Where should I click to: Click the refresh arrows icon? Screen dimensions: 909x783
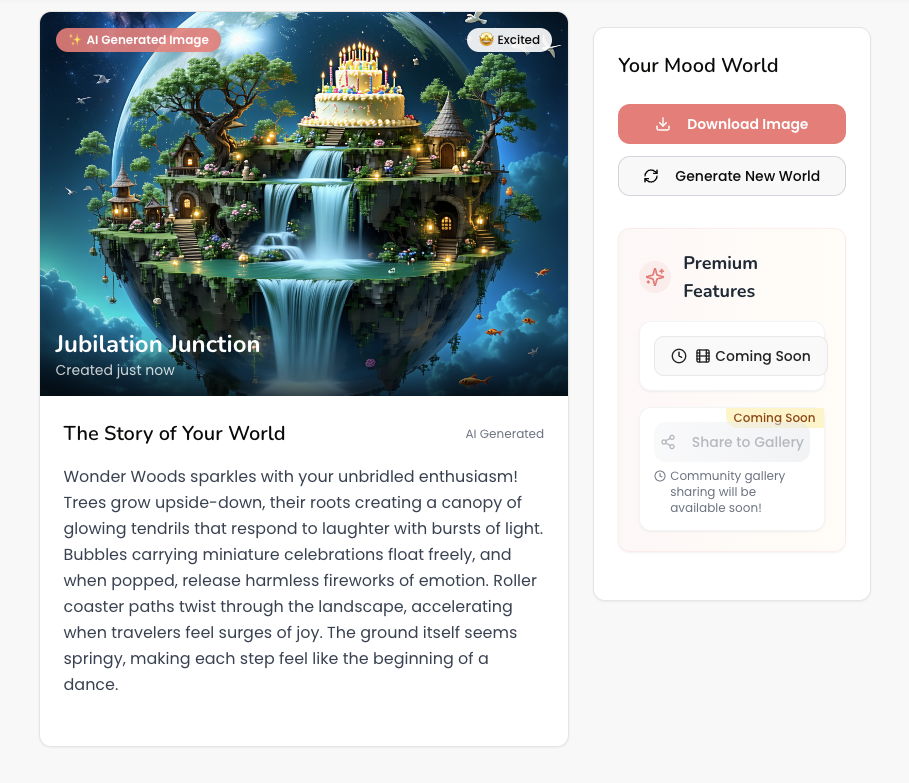tap(651, 176)
